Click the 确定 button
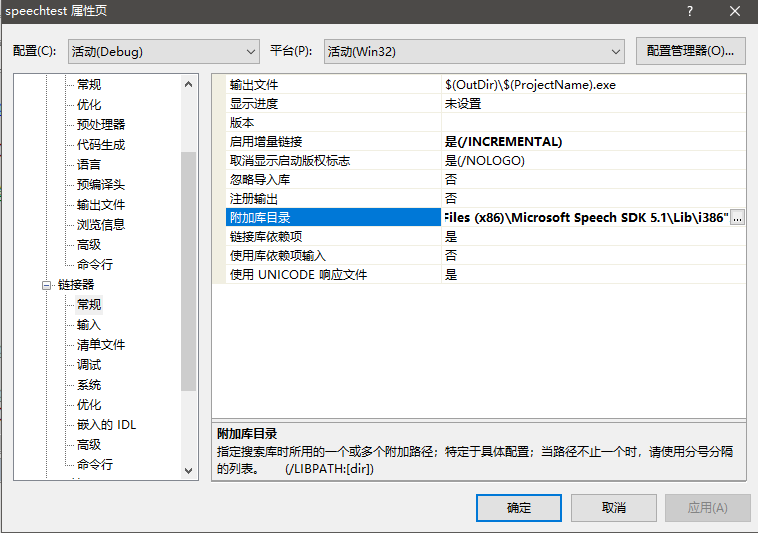This screenshot has height=533, width=758. coord(519,507)
